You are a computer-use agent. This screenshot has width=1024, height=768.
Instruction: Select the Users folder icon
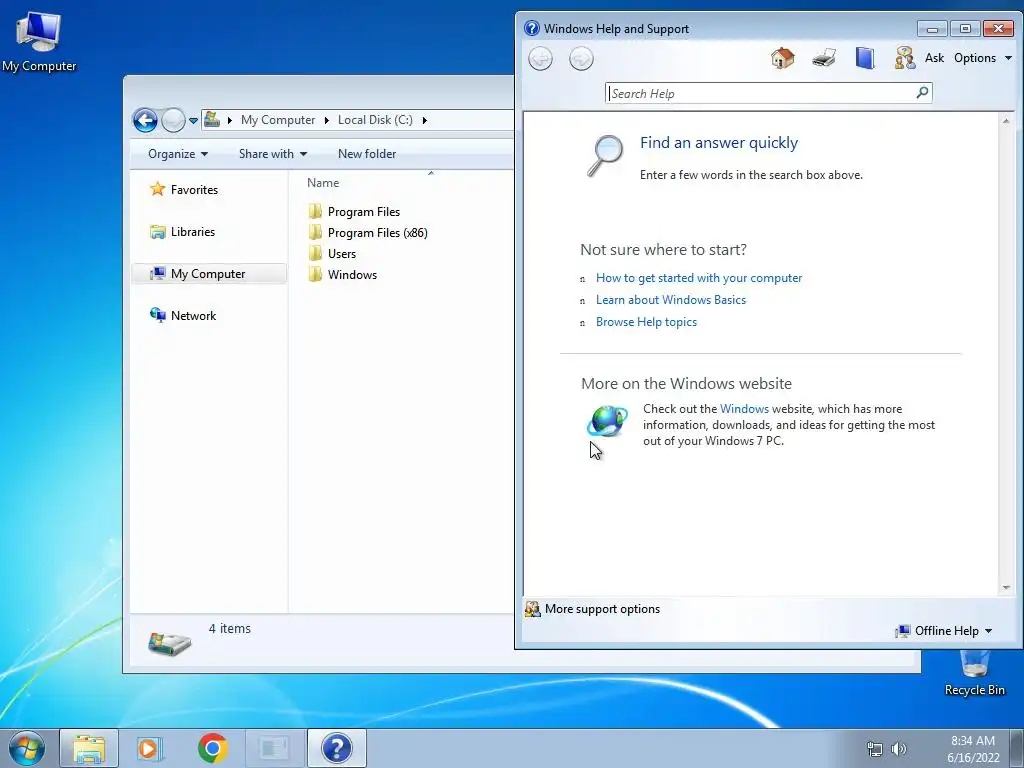(x=315, y=253)
